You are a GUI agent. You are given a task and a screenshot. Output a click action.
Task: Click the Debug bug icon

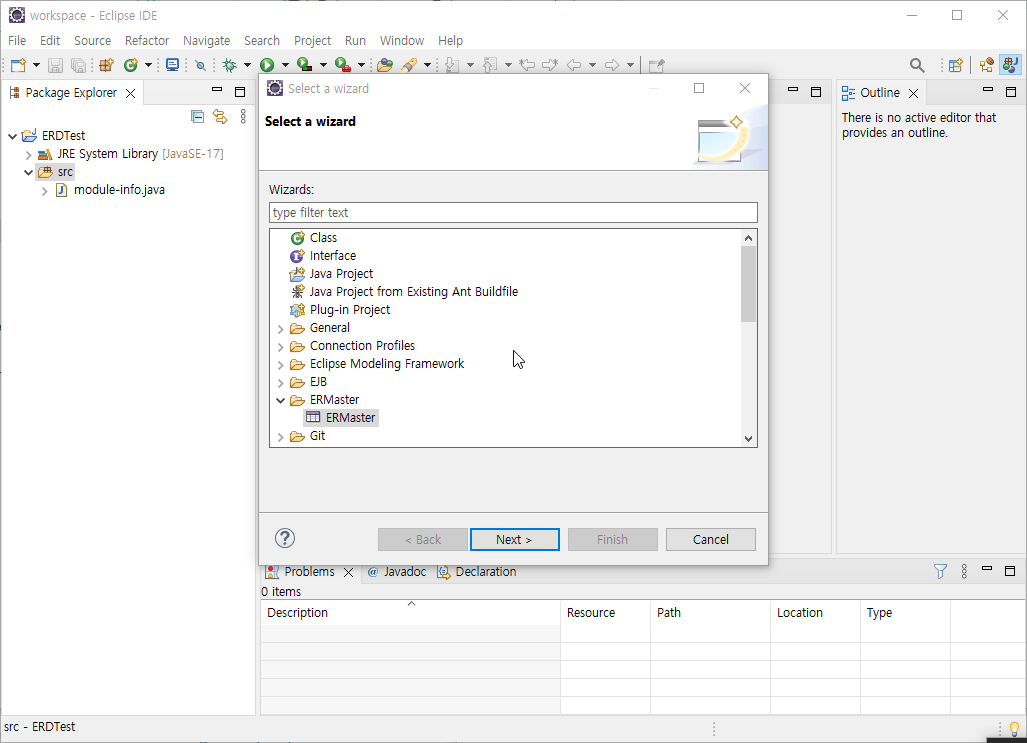coord(229,65)
